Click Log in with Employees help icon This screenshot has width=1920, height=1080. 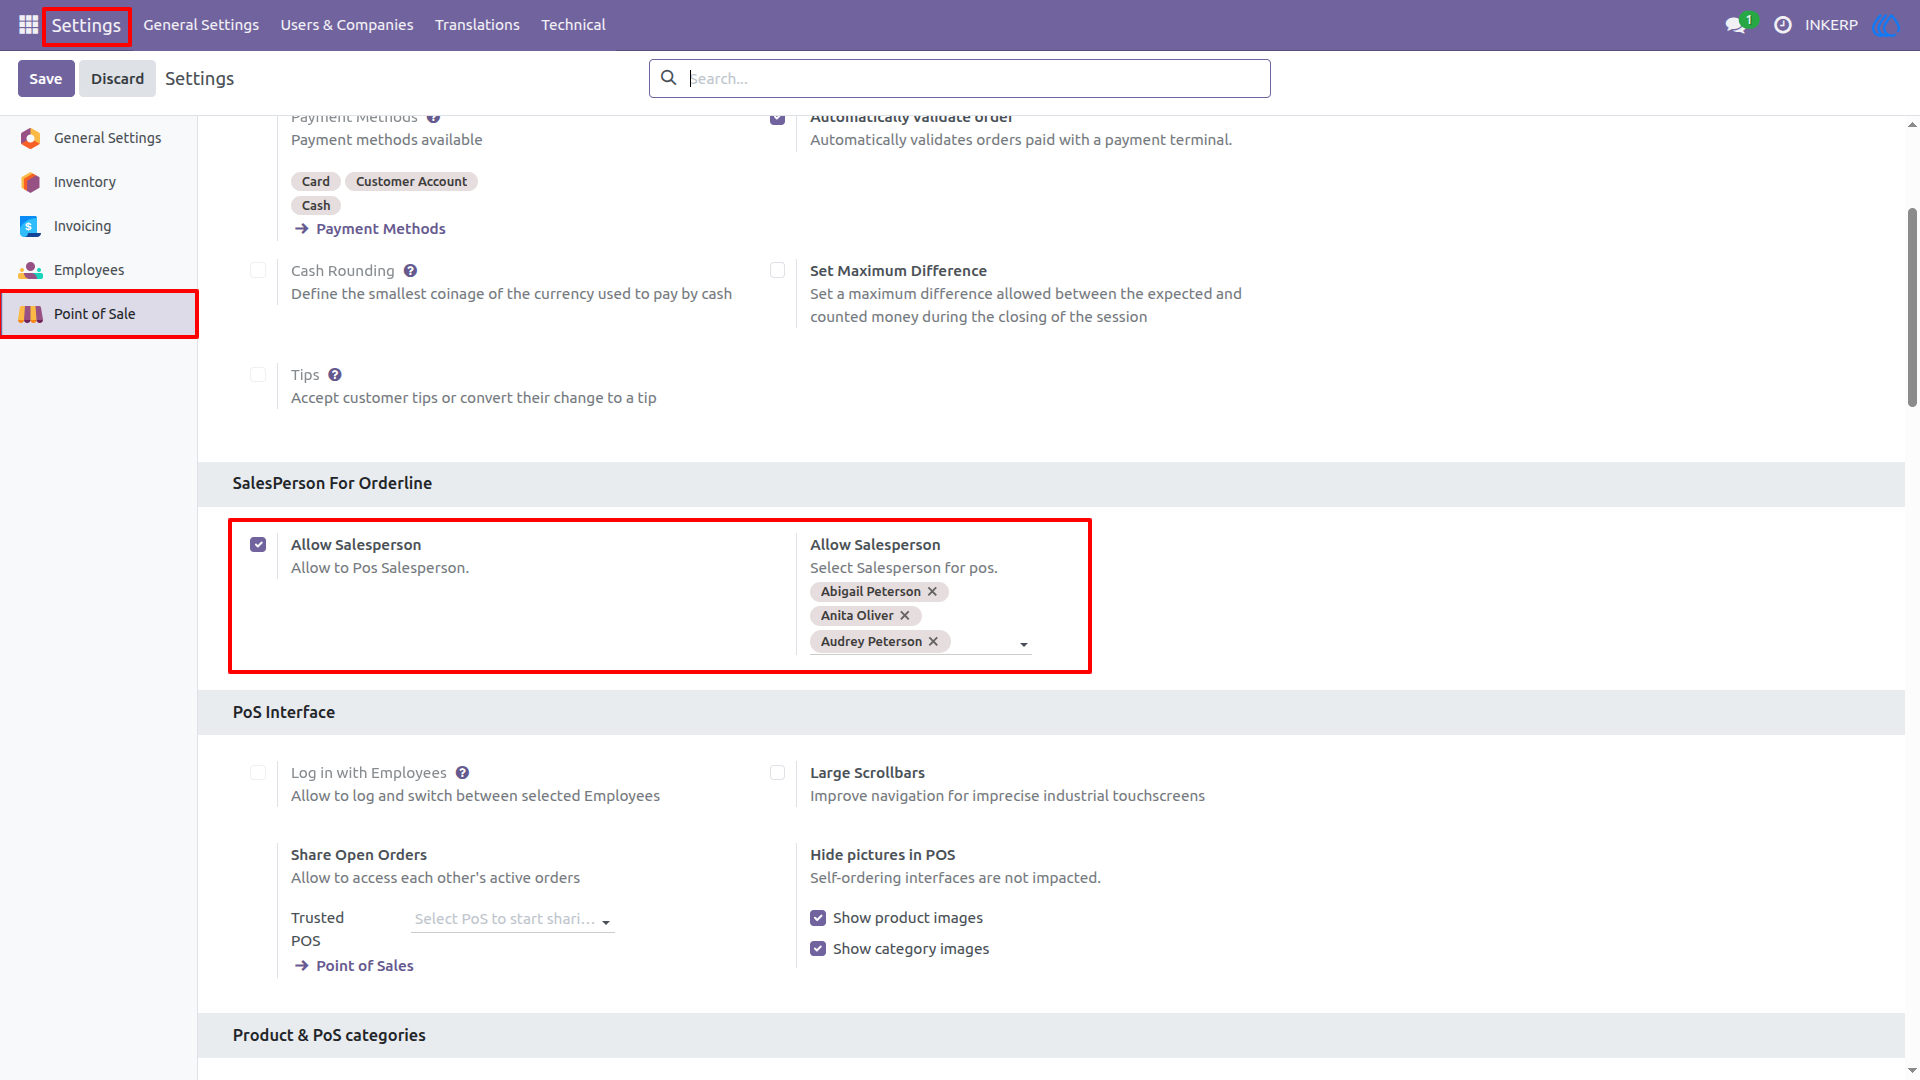(x=462, y=773)
